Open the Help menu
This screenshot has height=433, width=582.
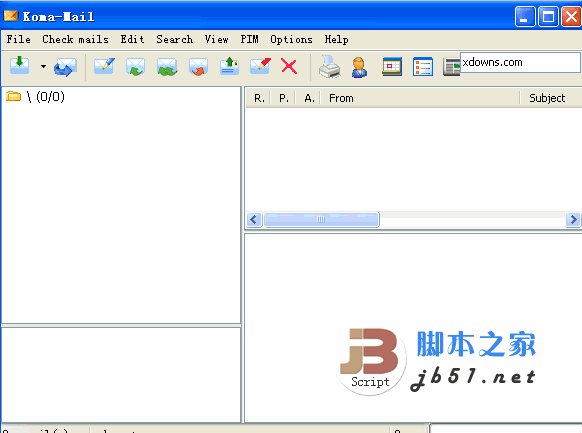pos(336,39)
